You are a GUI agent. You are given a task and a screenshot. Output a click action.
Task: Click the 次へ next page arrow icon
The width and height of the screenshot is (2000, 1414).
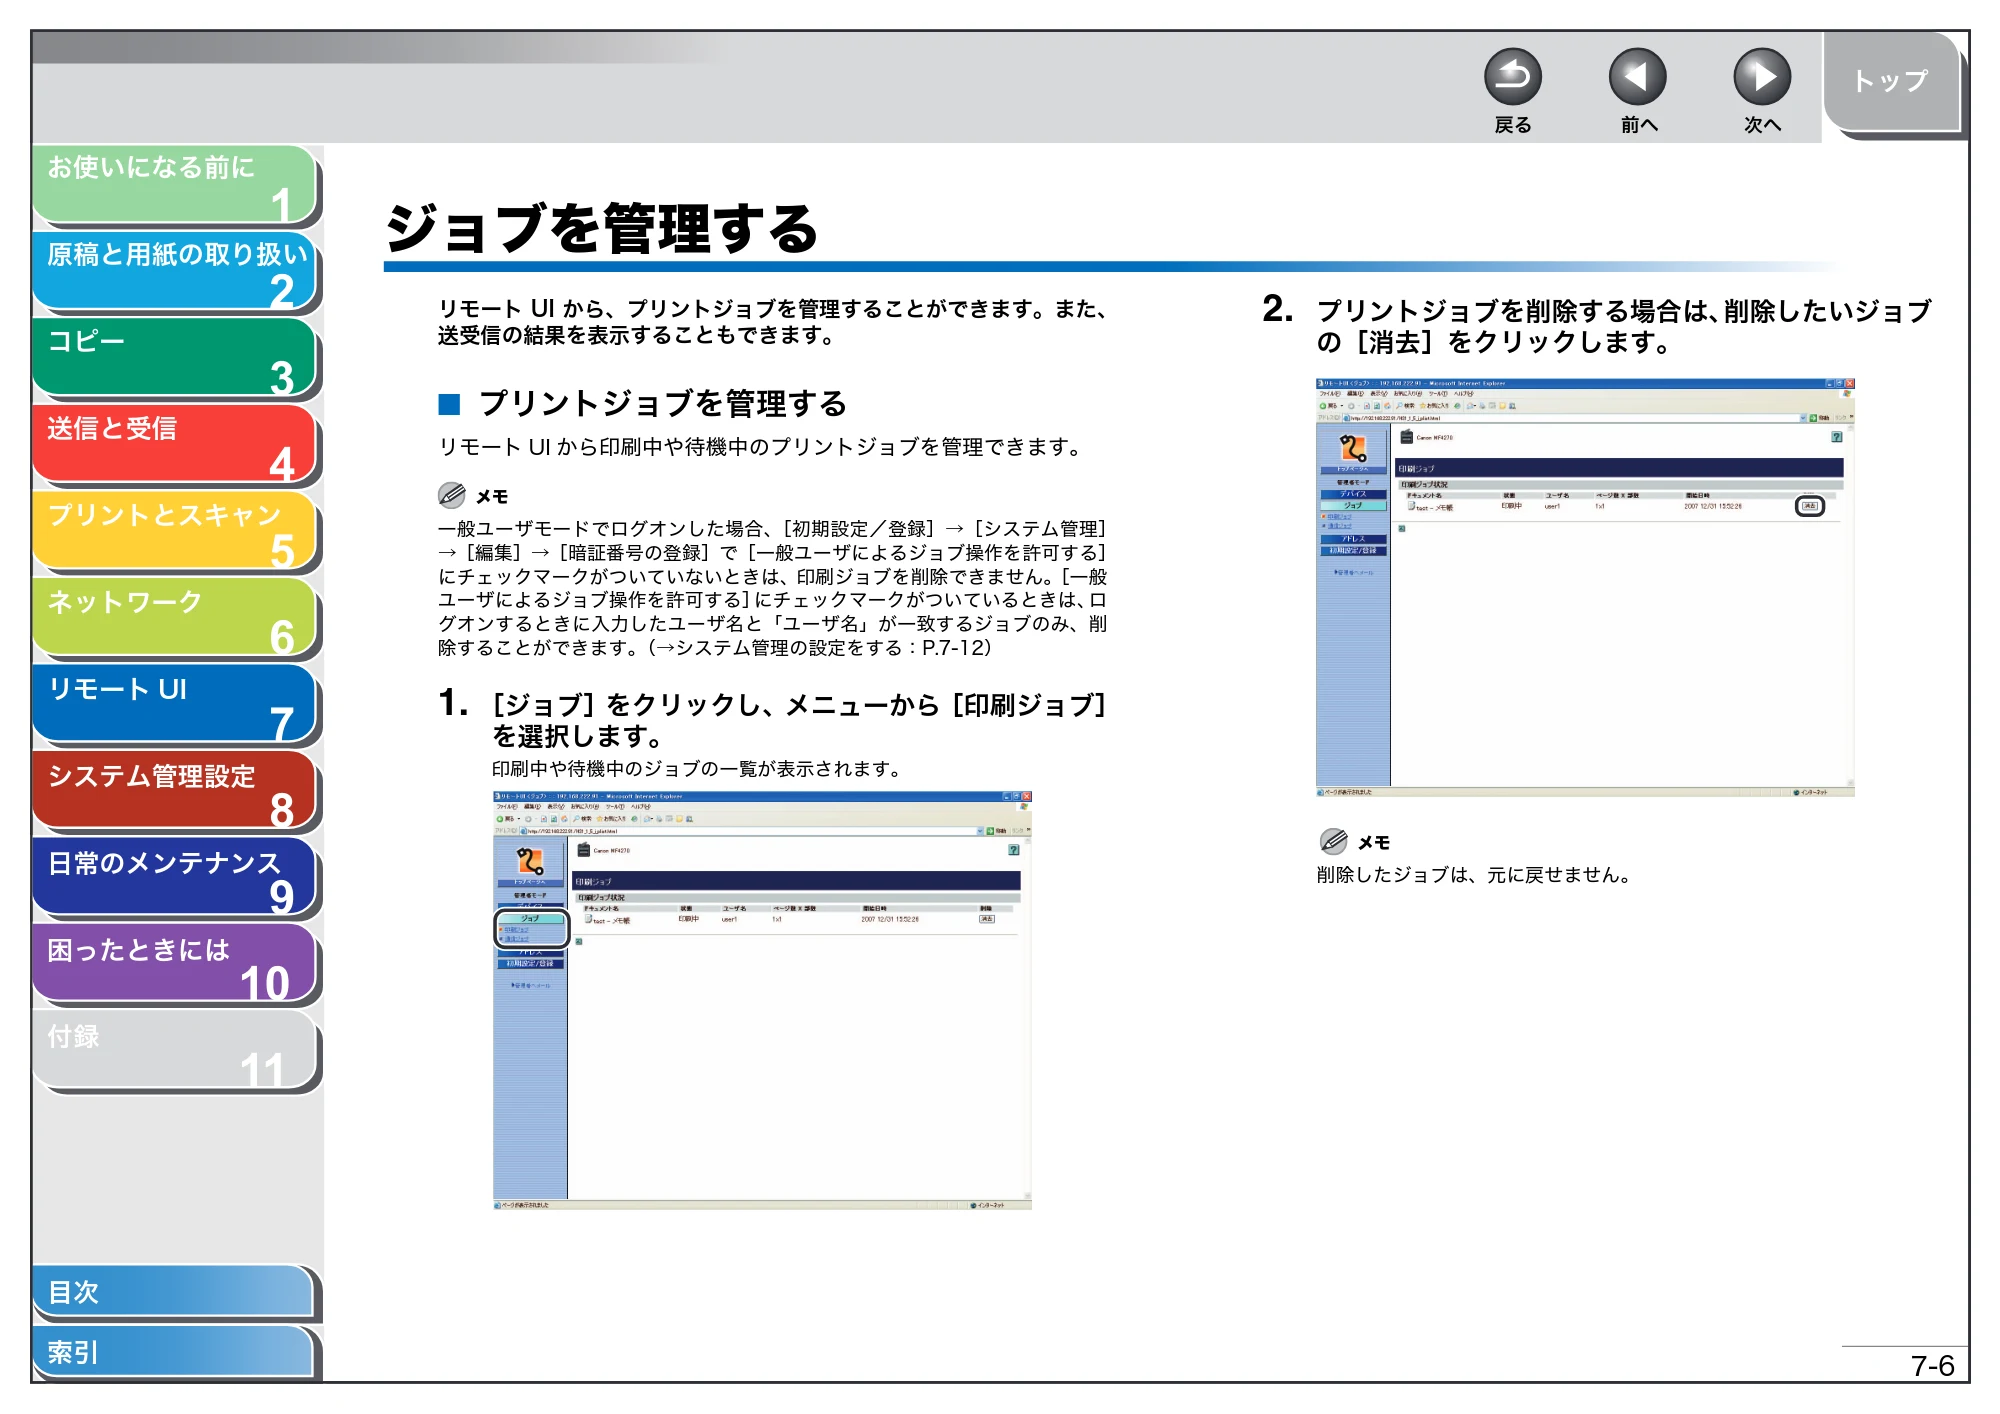tap(1762, 77)
